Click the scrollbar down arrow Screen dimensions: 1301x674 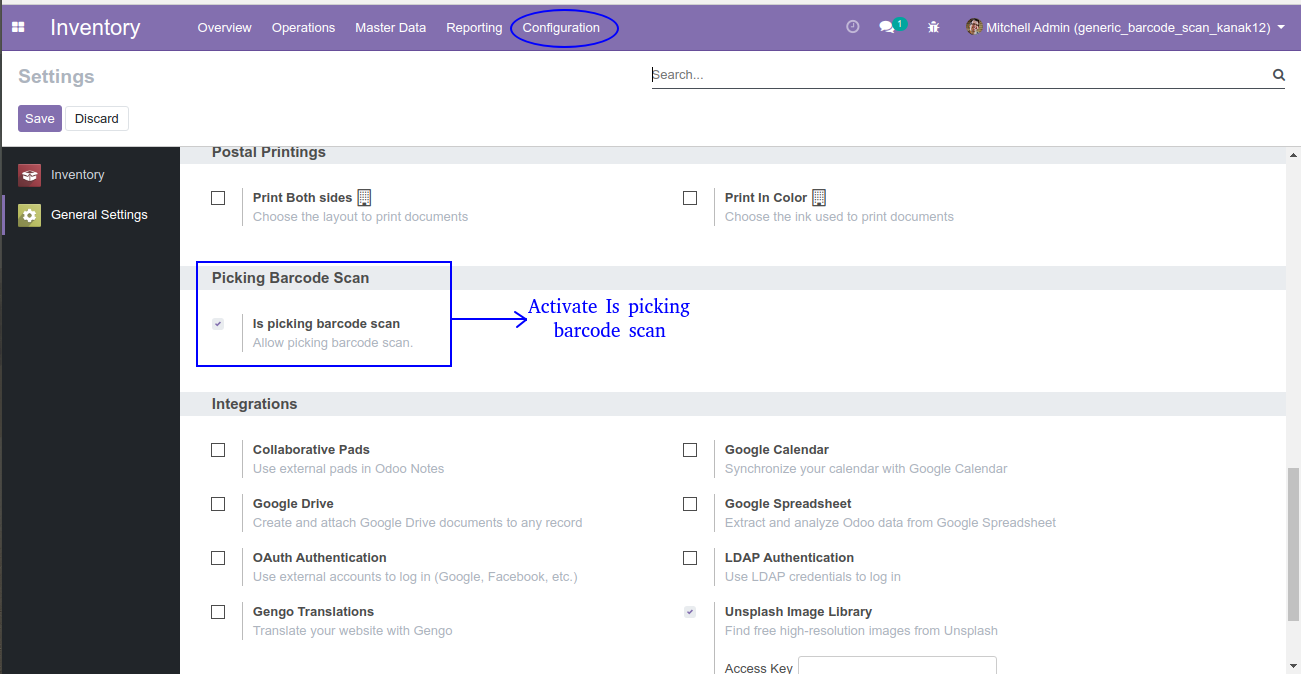pyautogui.click(x=1294, y=665)
